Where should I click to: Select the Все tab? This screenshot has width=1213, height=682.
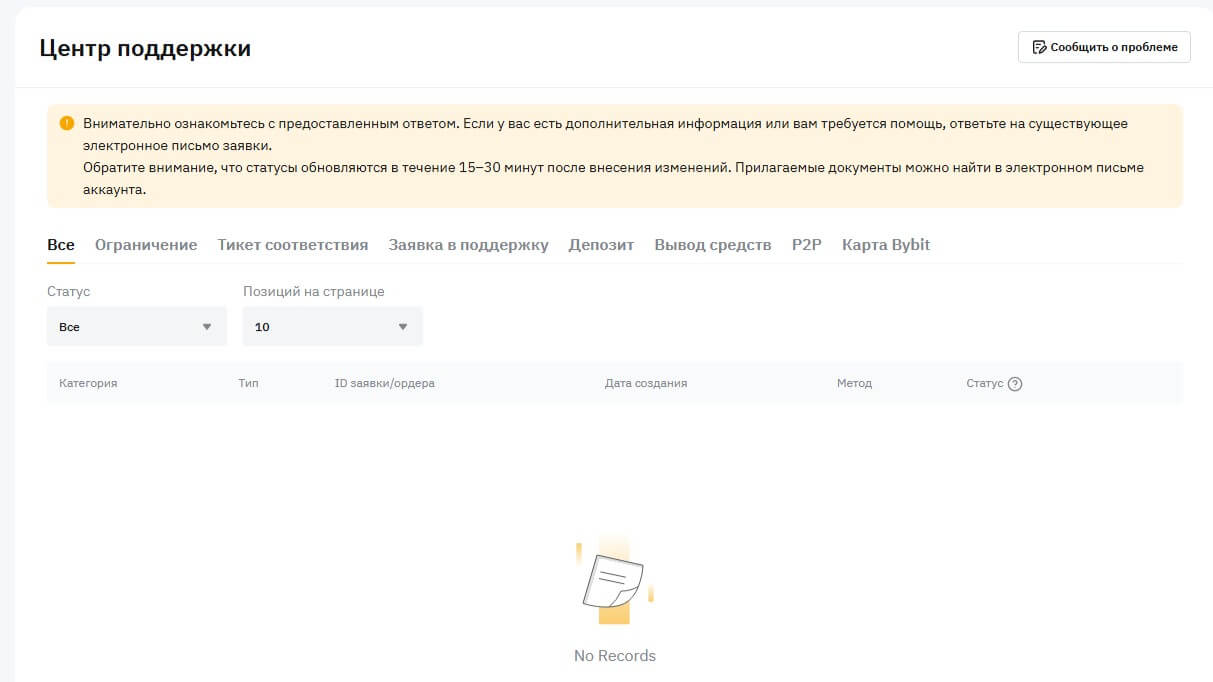pyautogui.click(x=61, y=245)
